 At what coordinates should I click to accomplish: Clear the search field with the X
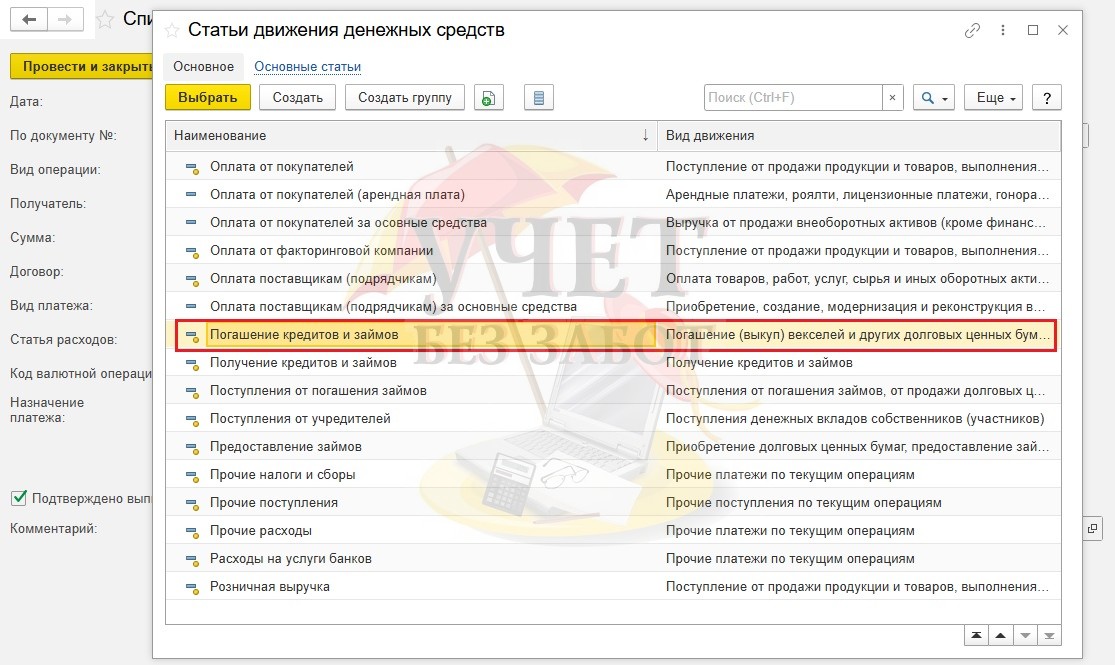(x=893, y=98)
